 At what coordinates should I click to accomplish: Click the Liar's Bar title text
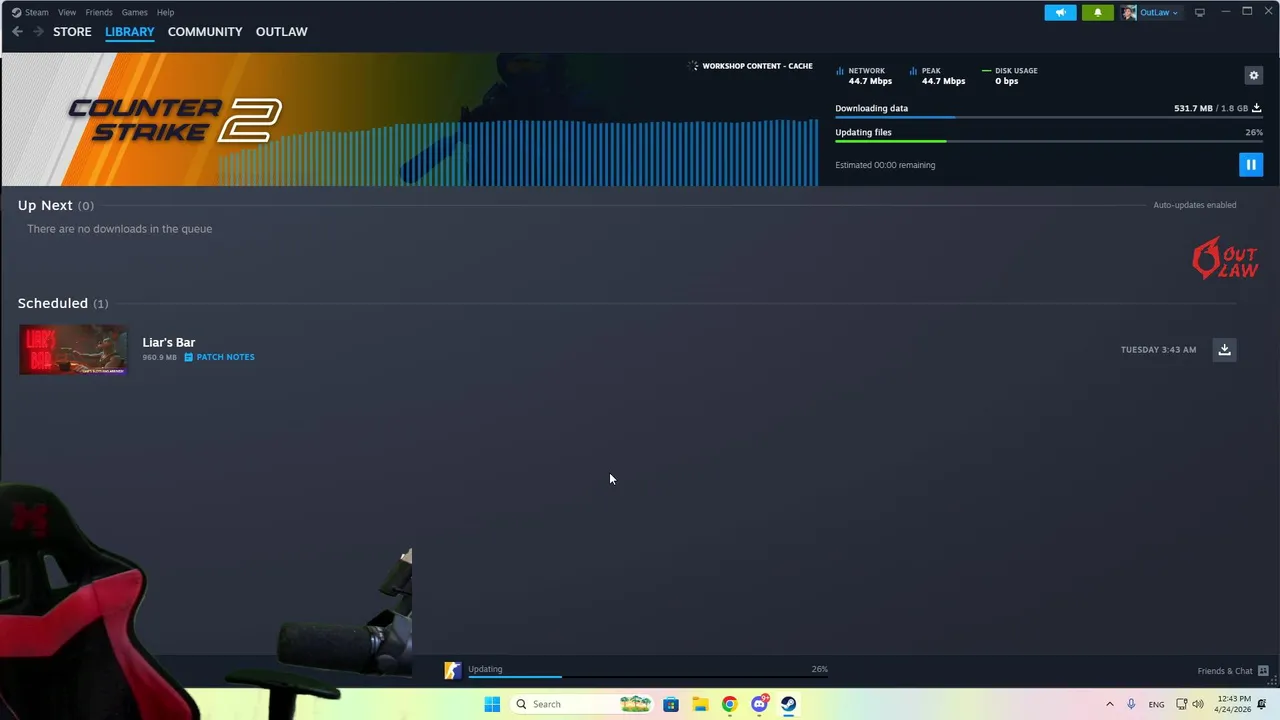[169, 342]
